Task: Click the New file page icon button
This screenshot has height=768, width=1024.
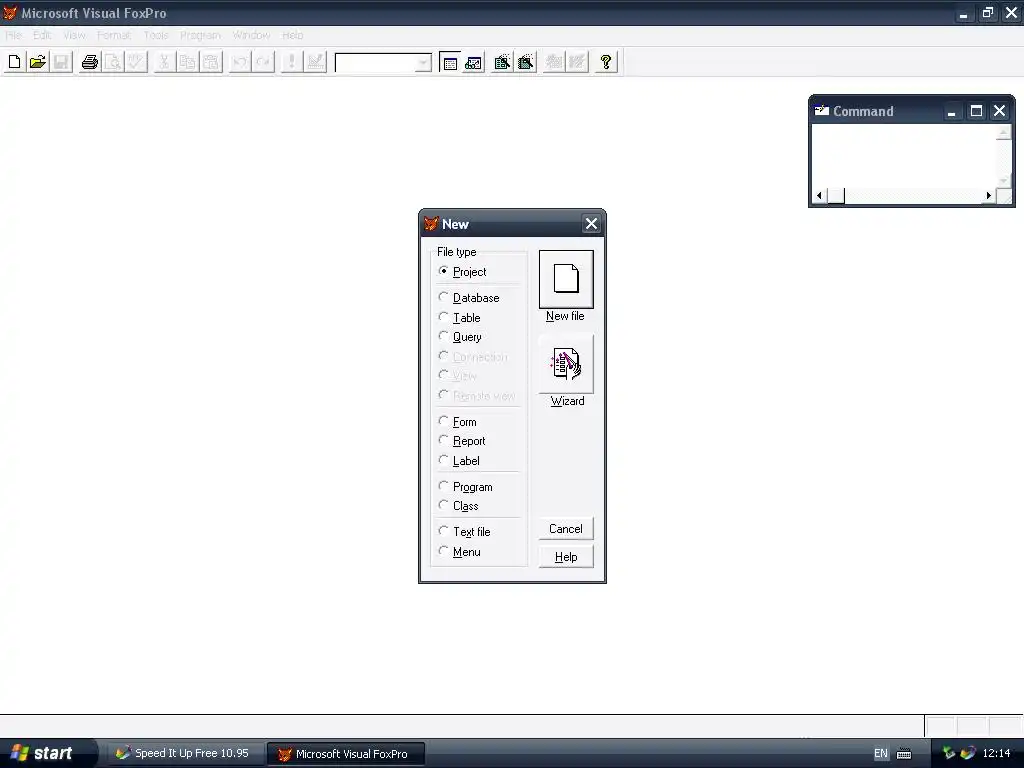Action: 566,279
